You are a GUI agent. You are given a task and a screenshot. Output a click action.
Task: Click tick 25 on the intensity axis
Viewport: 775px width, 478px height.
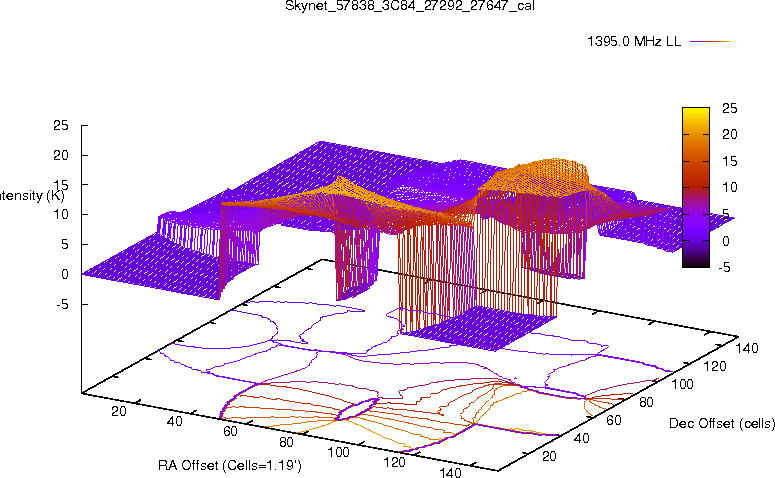click(x=61, y=125)
